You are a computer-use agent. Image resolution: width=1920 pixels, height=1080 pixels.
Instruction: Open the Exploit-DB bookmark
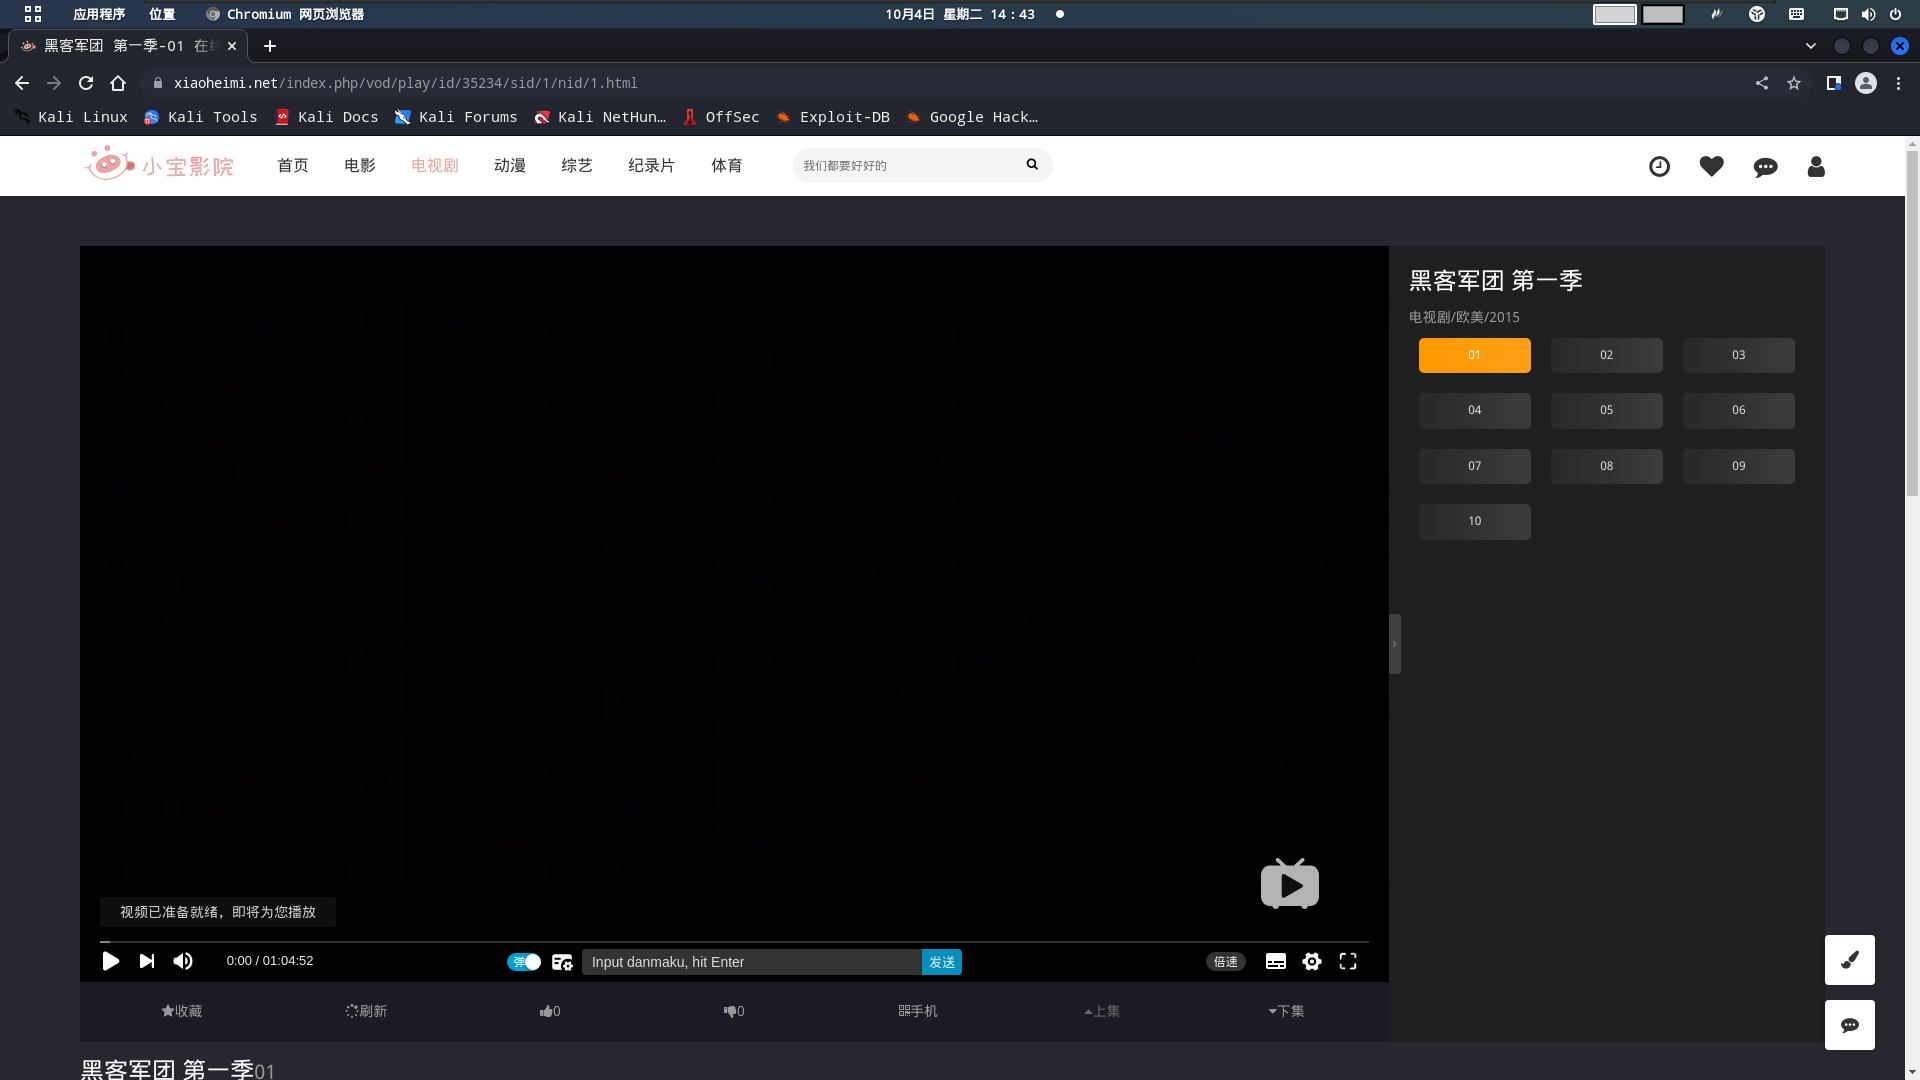point(833,117)
